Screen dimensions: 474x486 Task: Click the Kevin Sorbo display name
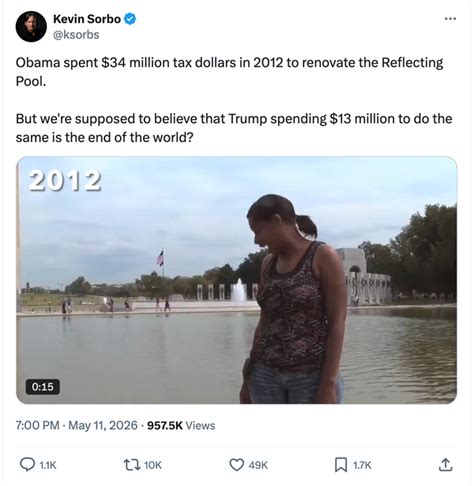87,19
